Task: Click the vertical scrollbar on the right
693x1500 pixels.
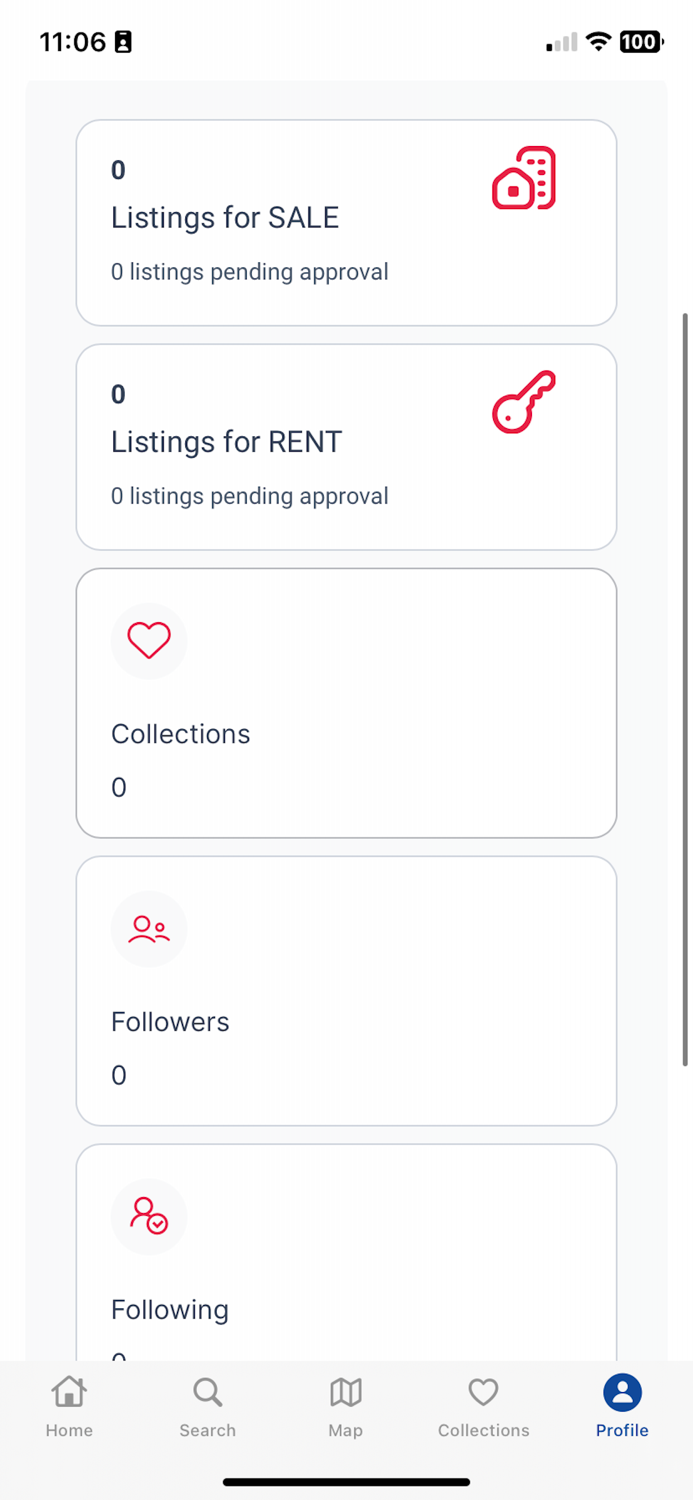Action: pyautogui.click(x=685, y=690)
